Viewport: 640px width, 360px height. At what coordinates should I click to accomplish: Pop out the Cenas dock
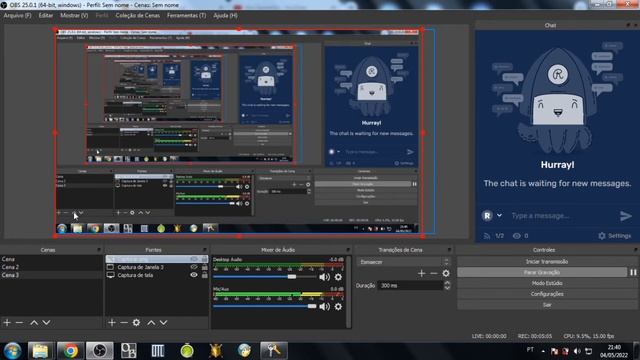(x=99, y=250)
